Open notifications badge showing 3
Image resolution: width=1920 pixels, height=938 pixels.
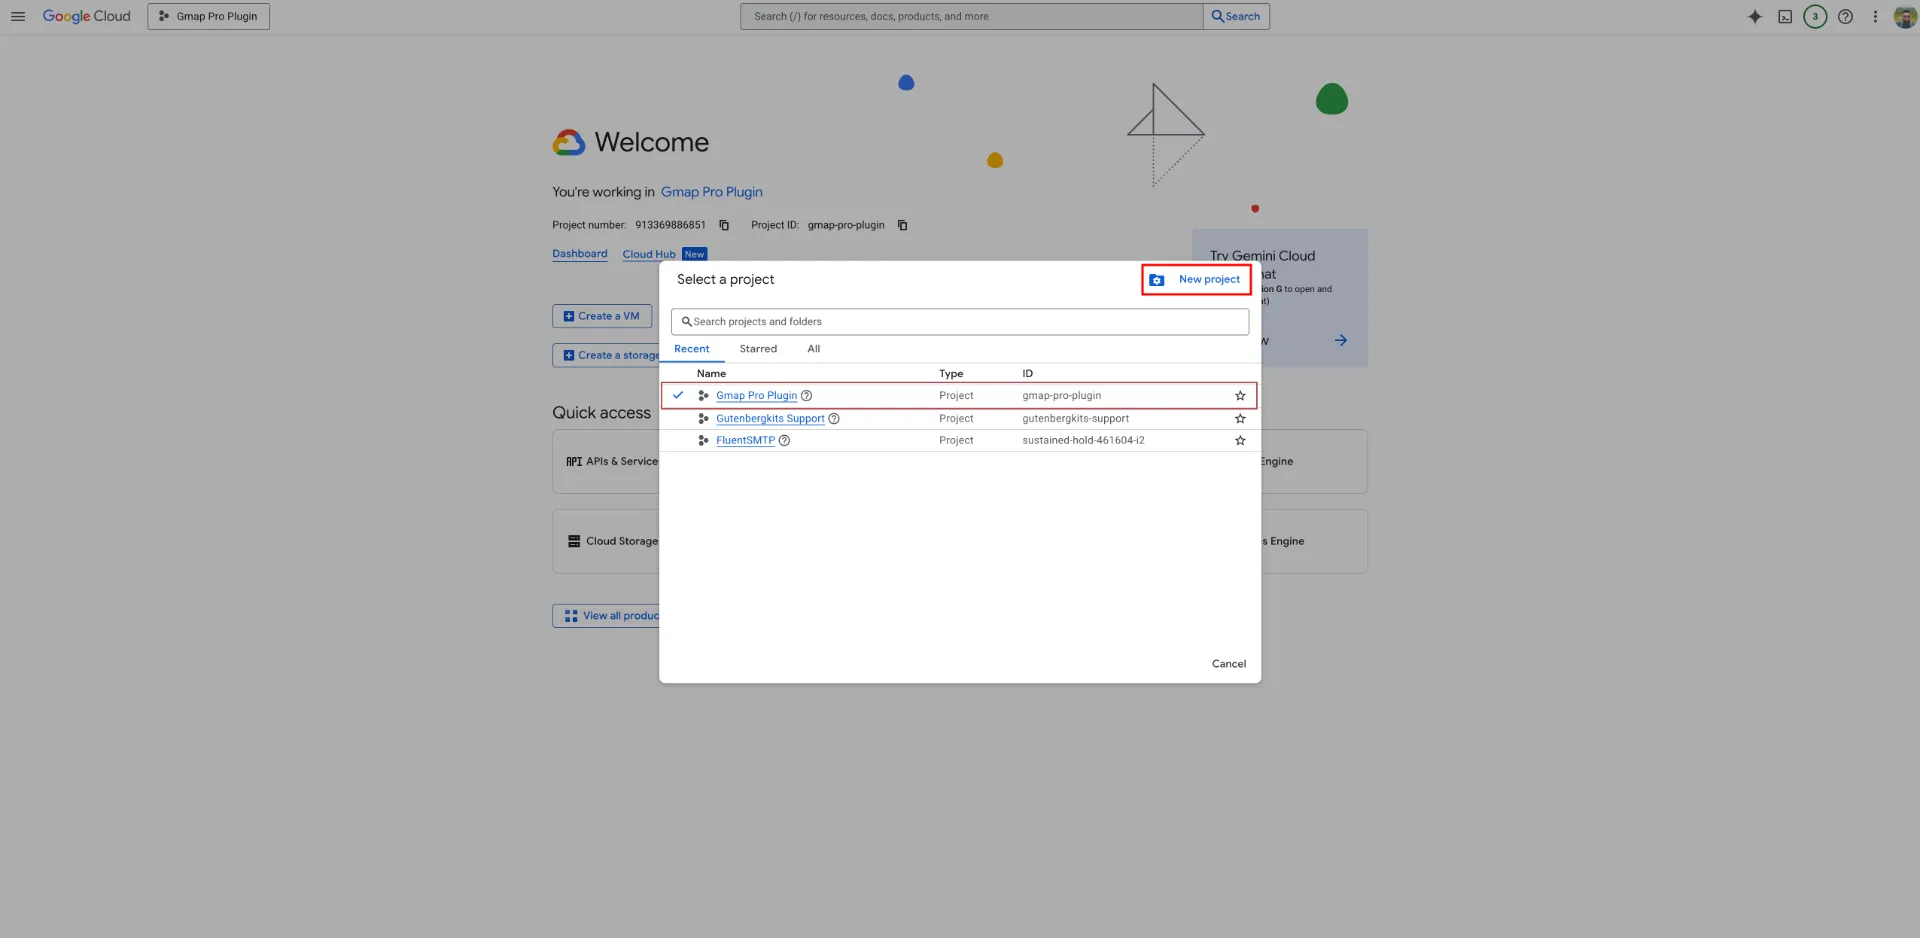pyautogui.click(x=1815, y=16)
